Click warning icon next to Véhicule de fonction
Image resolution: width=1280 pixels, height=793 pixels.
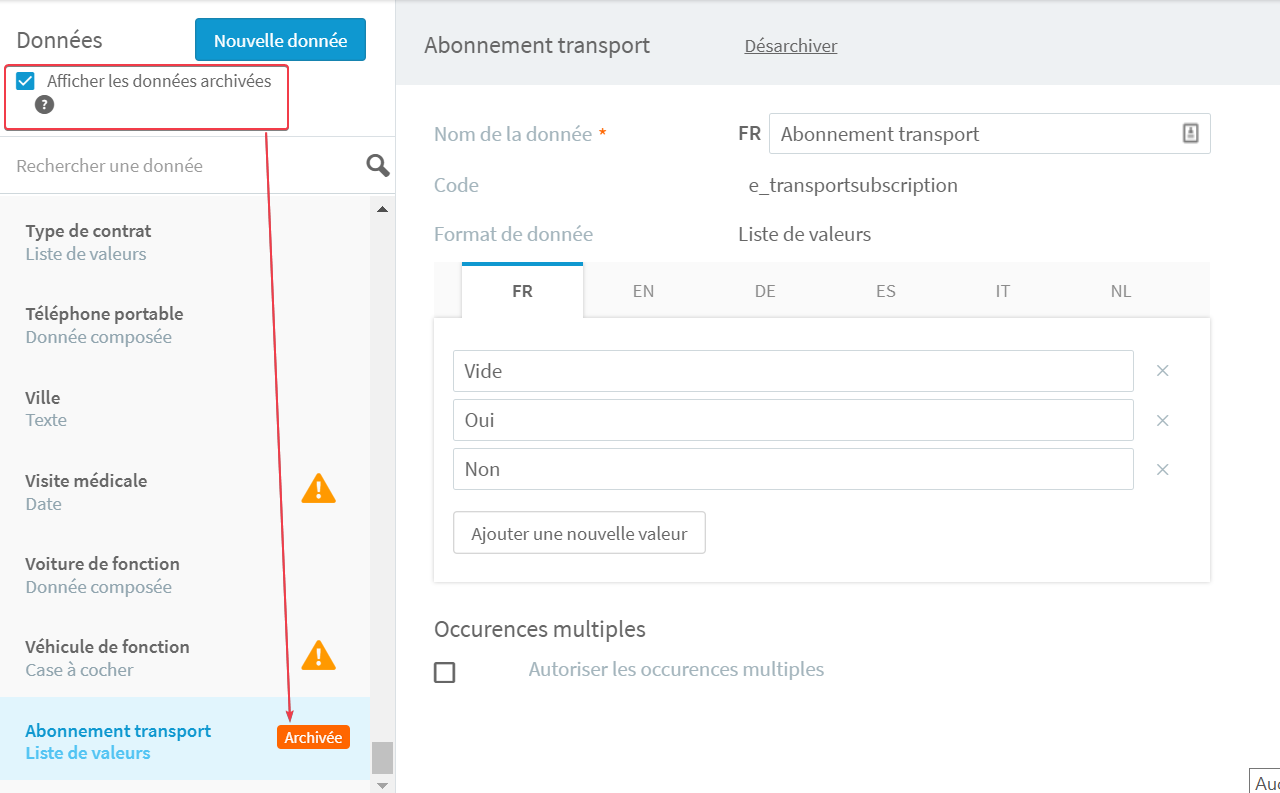point(319,655)
